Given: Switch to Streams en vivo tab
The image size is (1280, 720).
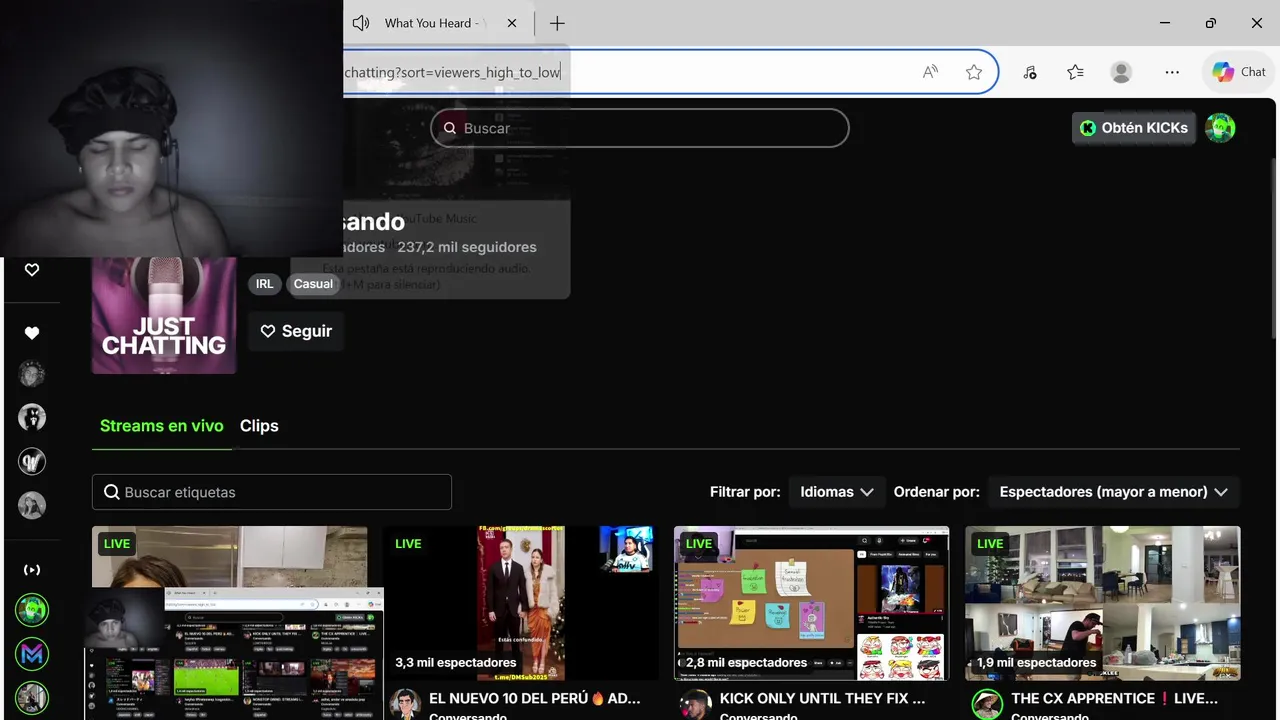Looking at the screenshot, I should (x=162, y=426).
